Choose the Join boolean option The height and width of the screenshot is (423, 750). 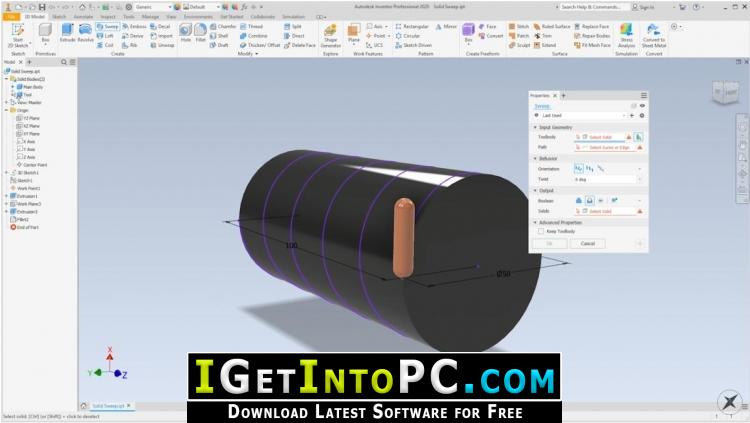[x=578, y=201]
